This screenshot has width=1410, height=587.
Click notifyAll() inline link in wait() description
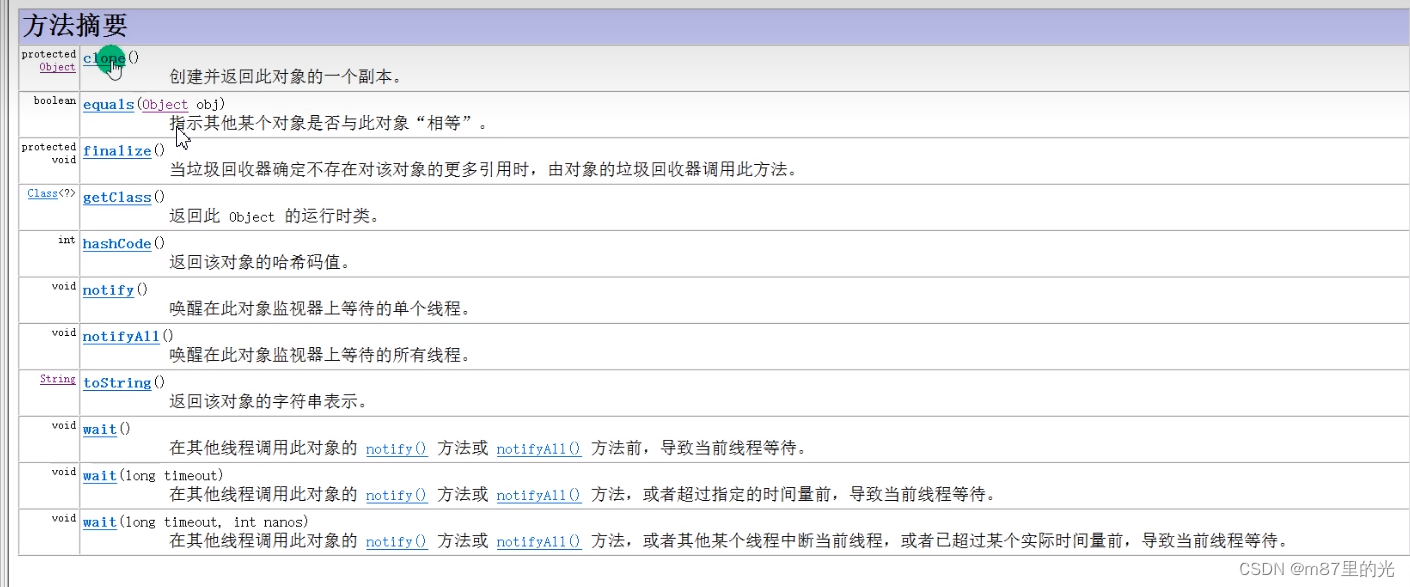tap(538, 448)
